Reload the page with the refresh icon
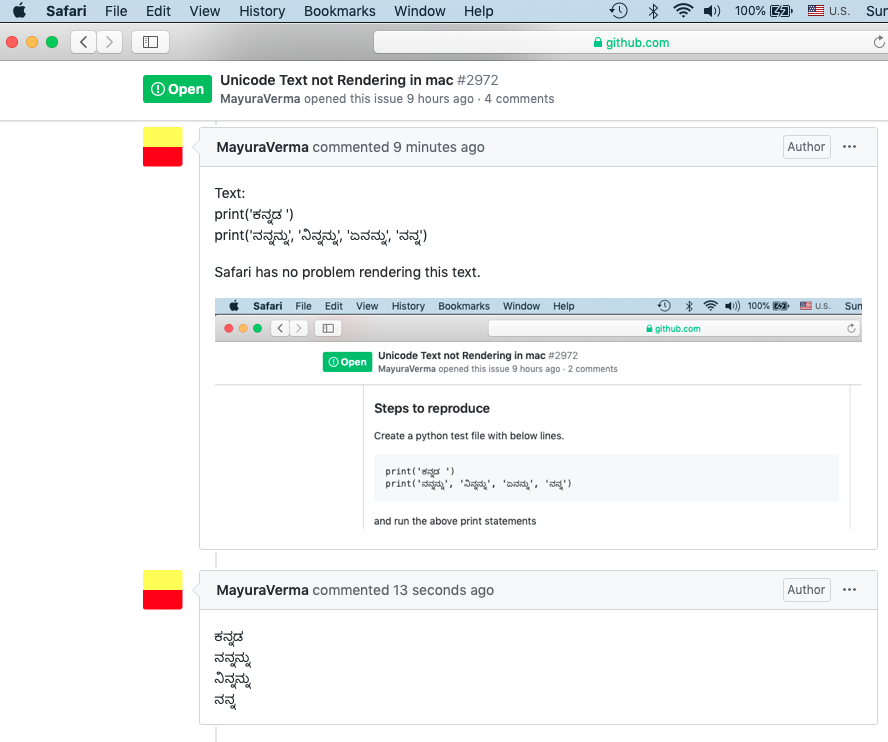The width and height of the screenshot is (888, 742). [x=878, y=42]
